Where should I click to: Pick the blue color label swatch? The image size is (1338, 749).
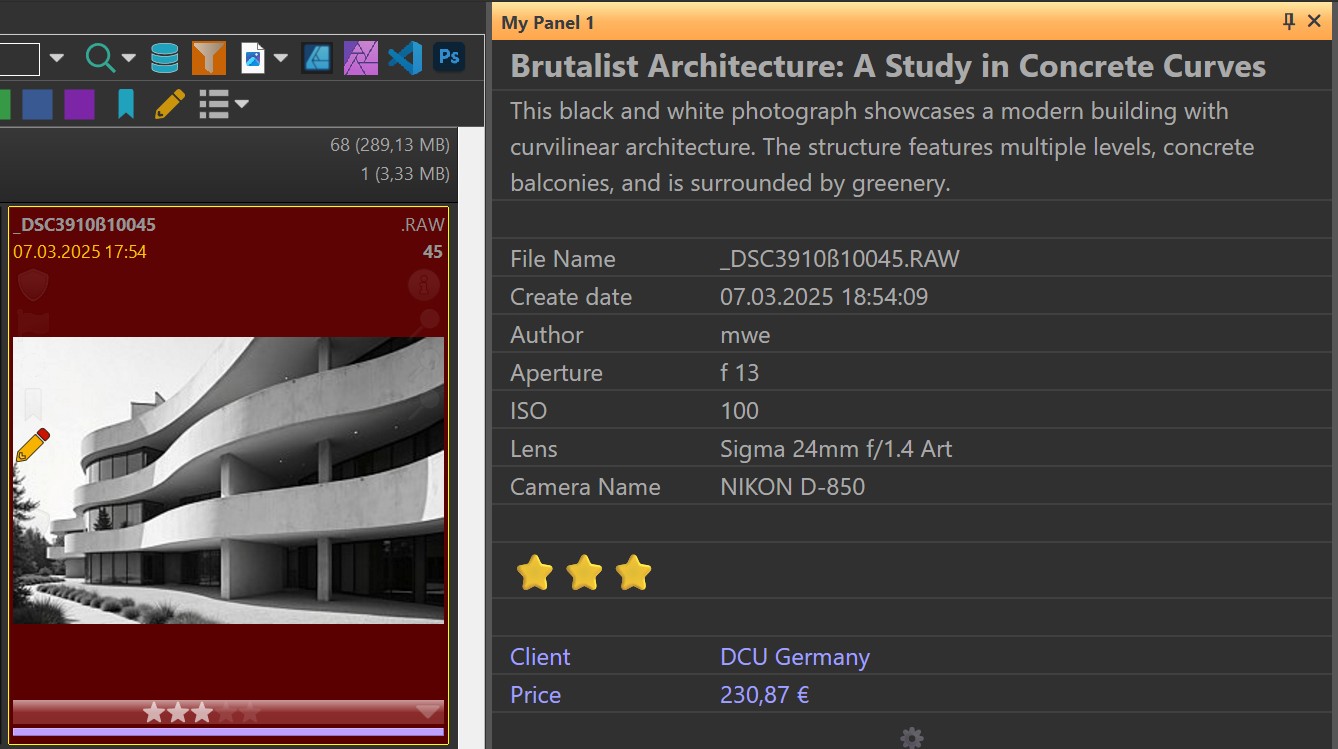coord(37,104)
